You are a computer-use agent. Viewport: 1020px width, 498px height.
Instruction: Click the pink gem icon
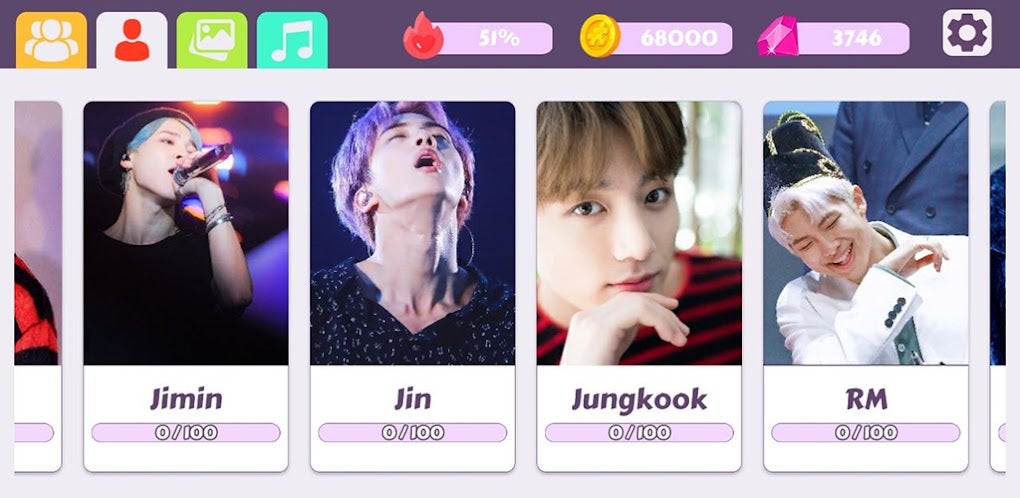[x=778, y=36]
